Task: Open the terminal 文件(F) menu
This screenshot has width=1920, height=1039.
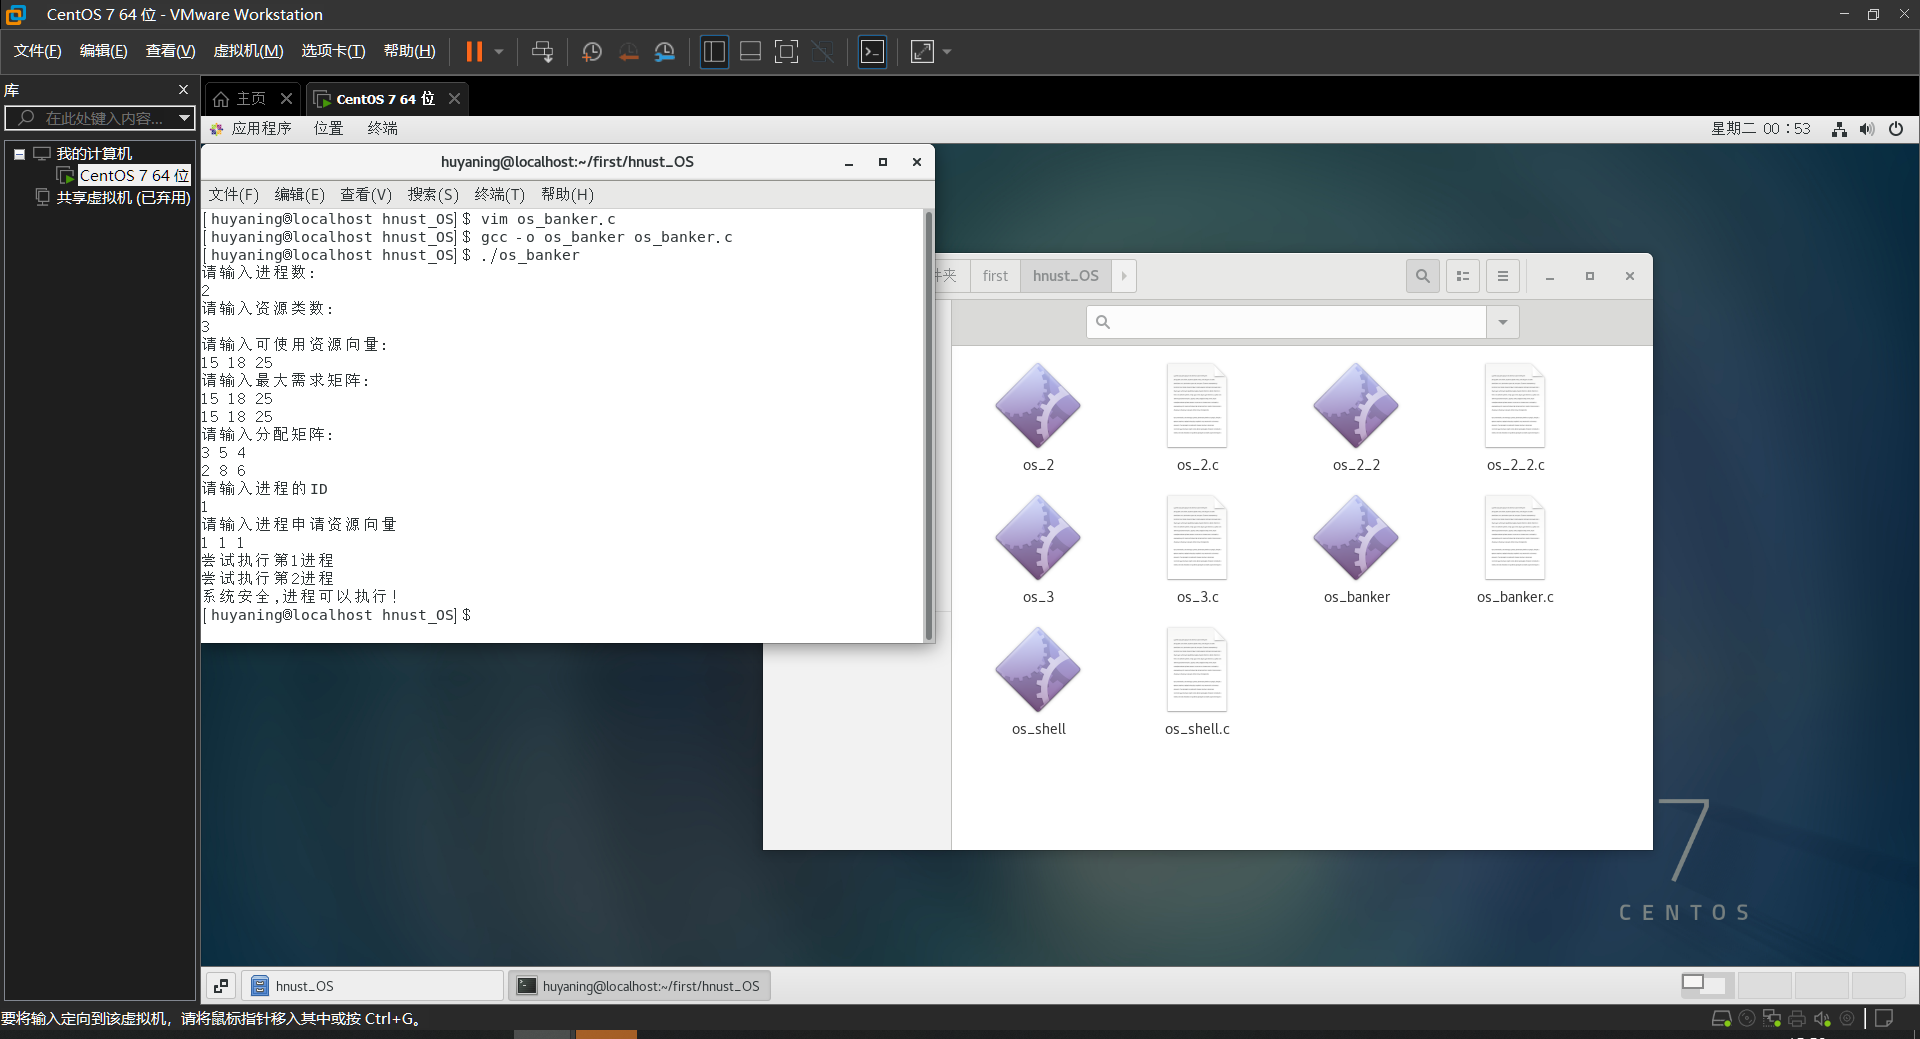Action: (233, 194)
